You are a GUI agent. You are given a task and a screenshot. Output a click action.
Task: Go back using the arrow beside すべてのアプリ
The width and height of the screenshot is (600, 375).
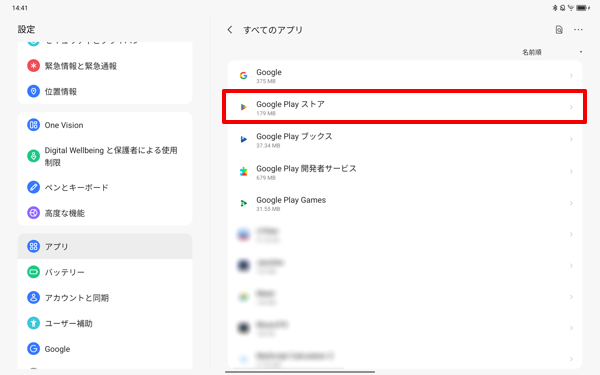click(230, 29)
